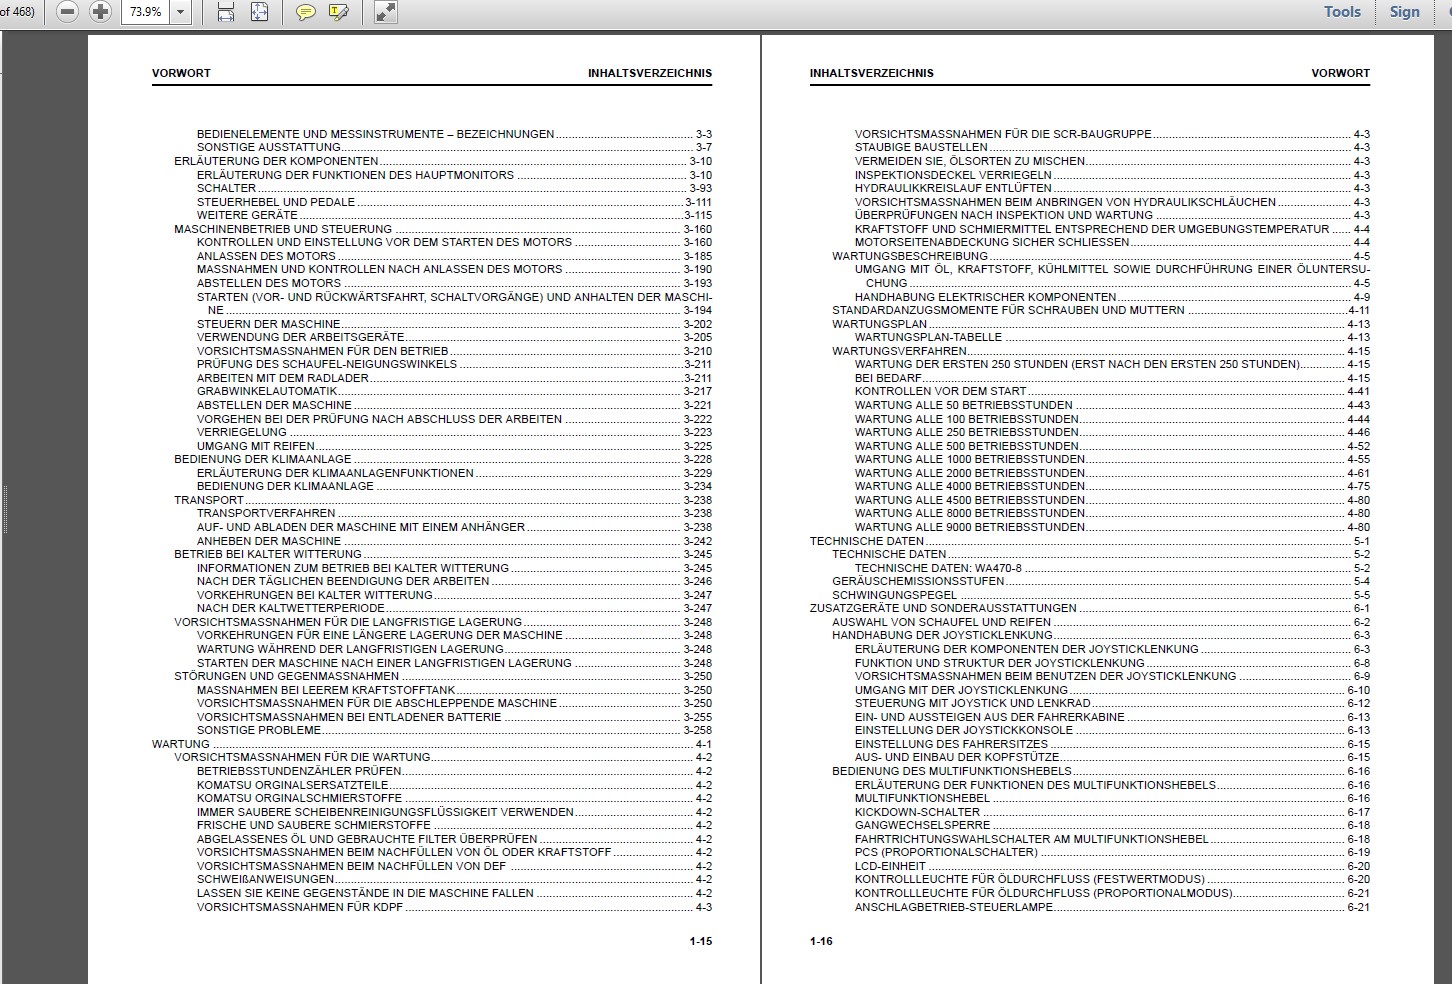Open the Tools pane
The image size is (1452, 984).
(x=1342, y=12)
